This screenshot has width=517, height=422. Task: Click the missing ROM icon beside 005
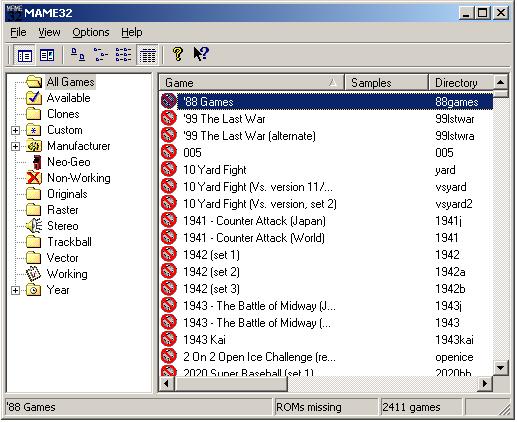(169, 152)
